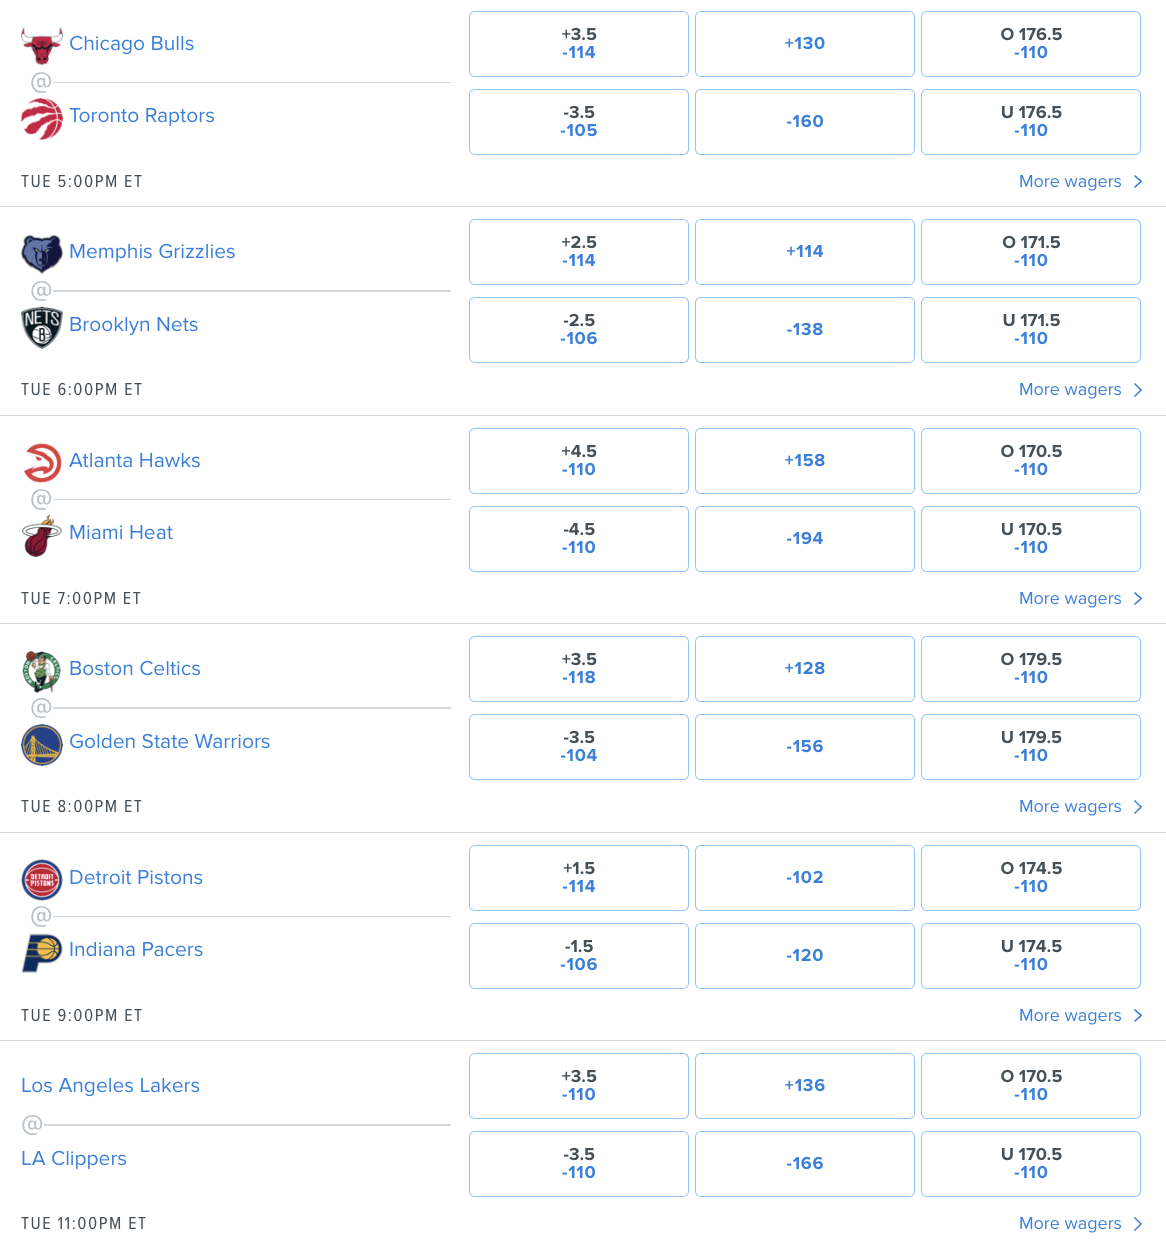Viewport: 1166px width, 1246px height.
Task: Click the Boston Celtics logo icon
Action: [x=42, y=671]
